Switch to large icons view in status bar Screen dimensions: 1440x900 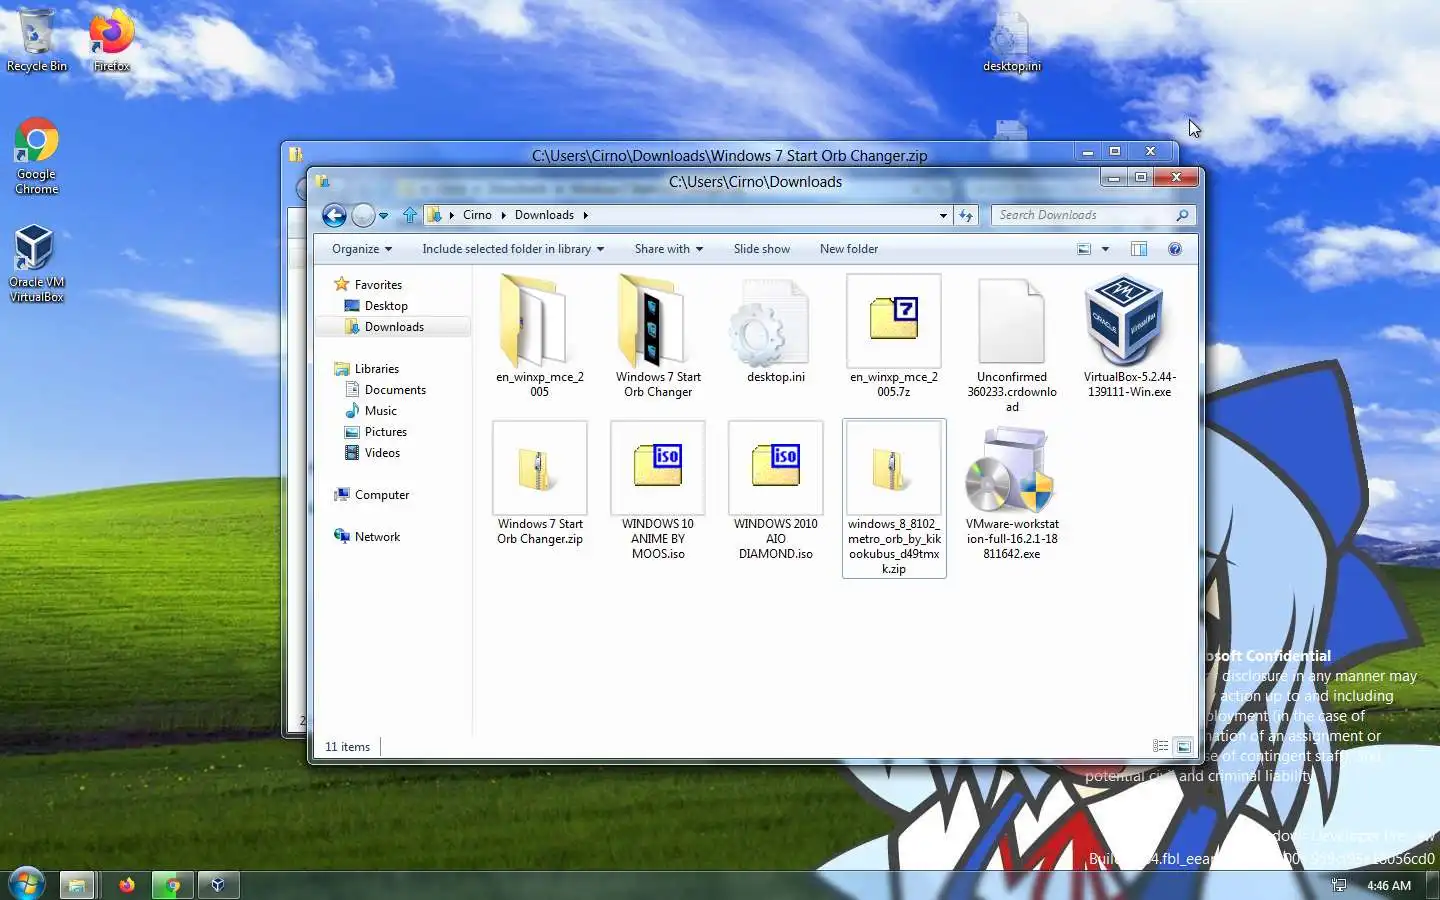tap(1184, 746)
